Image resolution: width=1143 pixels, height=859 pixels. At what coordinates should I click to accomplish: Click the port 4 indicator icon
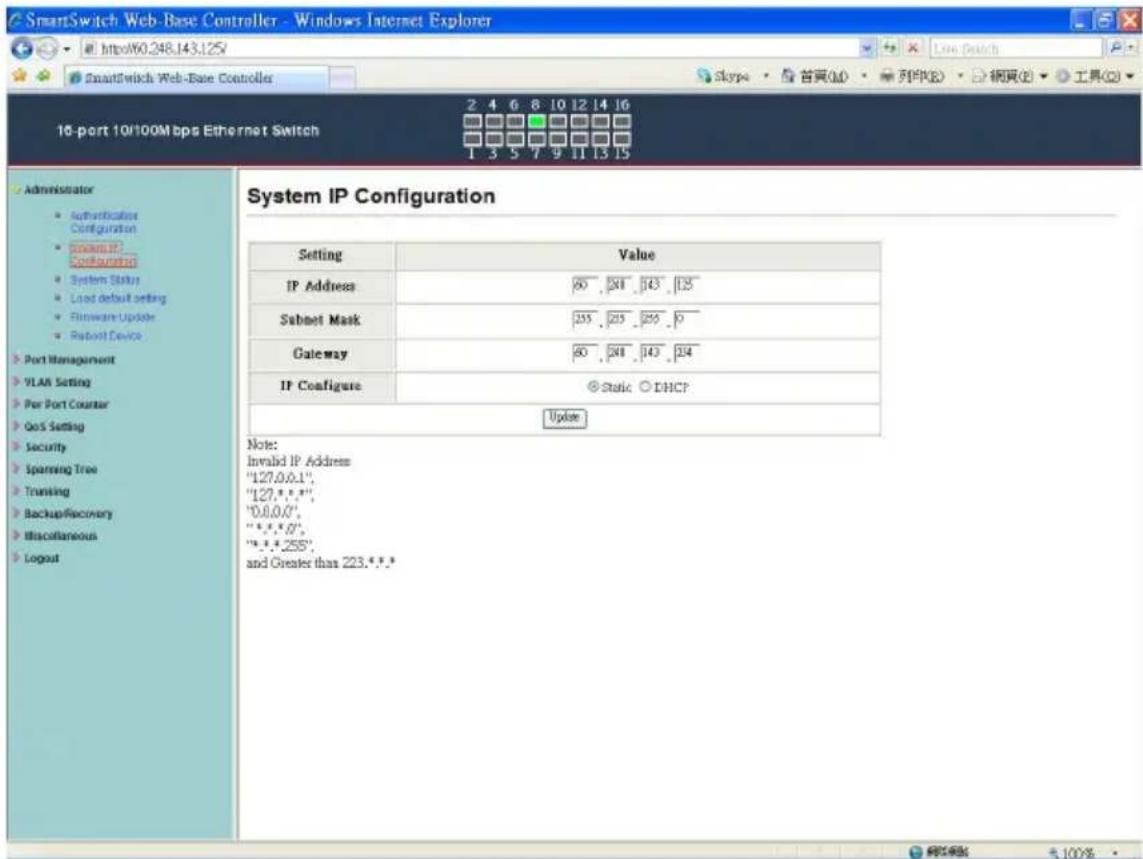tap(494, 121)
